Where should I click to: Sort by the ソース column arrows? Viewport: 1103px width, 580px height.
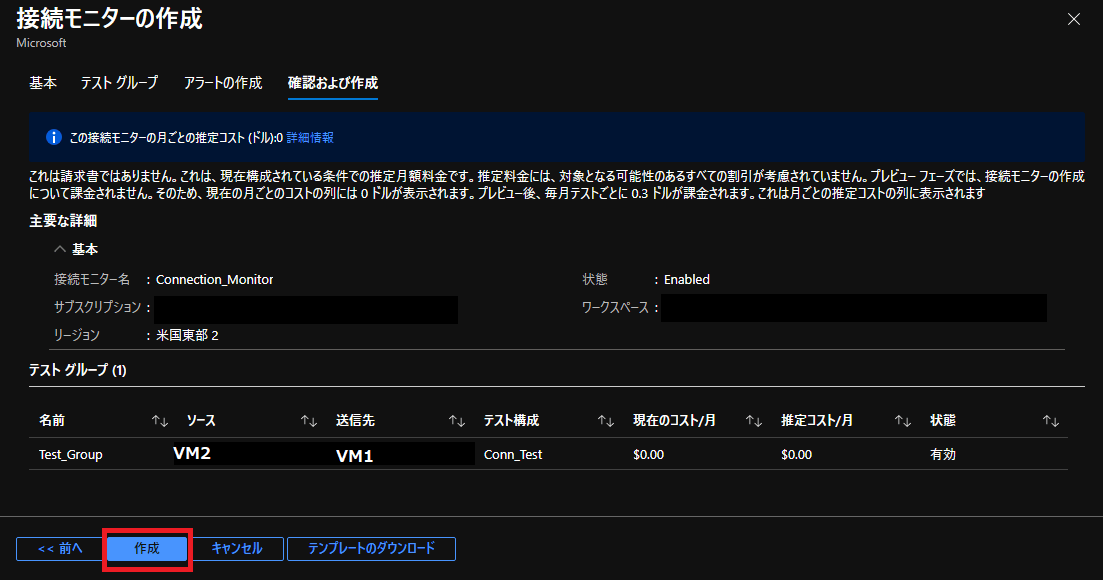point(309,420)
